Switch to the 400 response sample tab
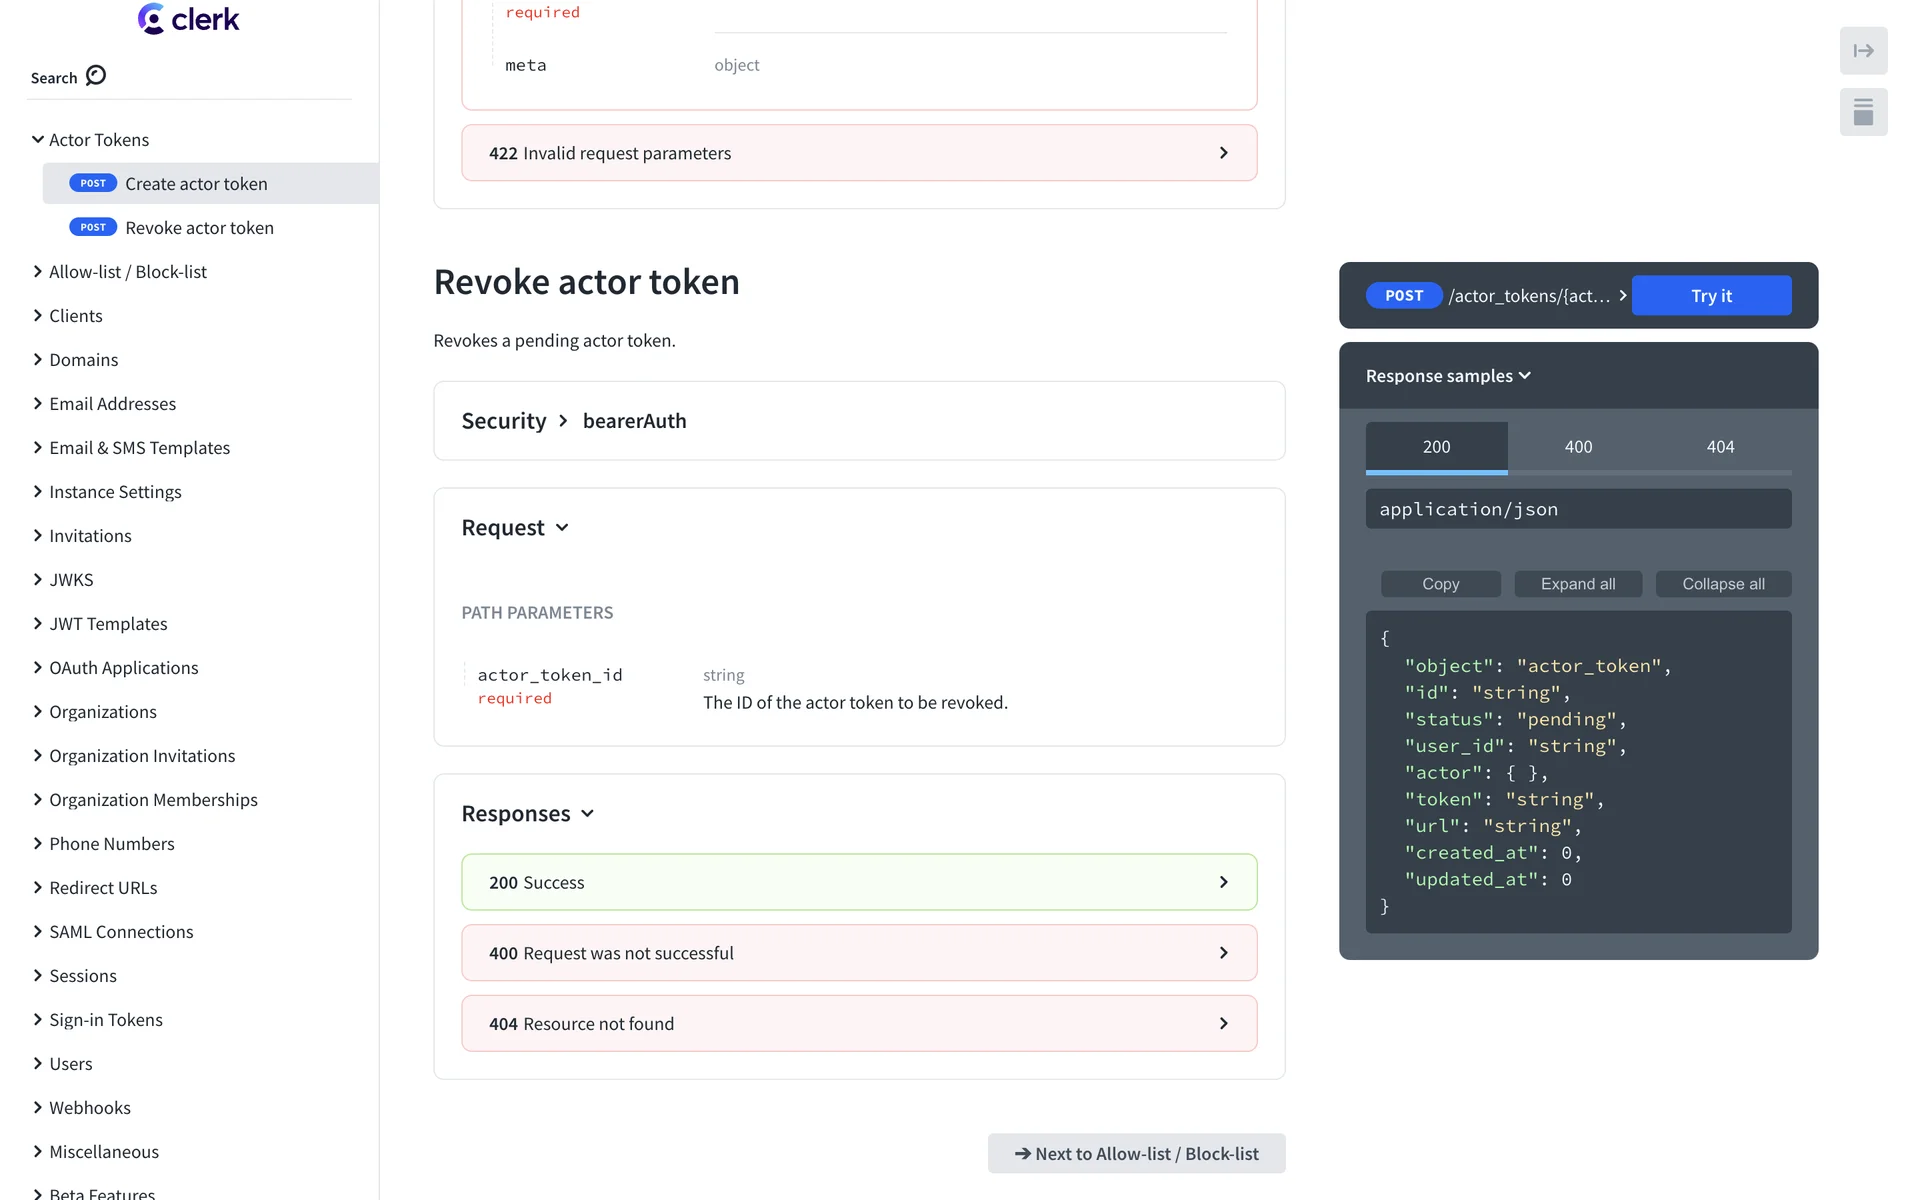Image resolution: width=1920 pixels, height=1200 pixels. pos(1578,447)
